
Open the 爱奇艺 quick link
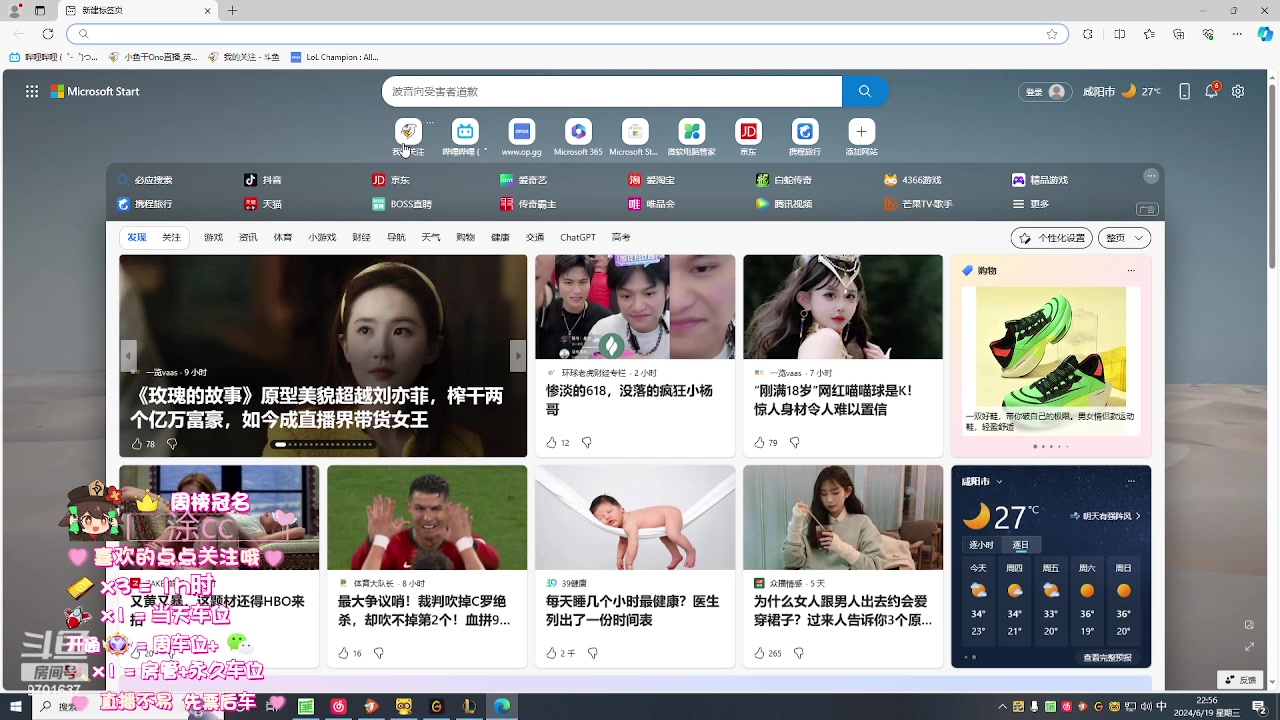point(523,180)
